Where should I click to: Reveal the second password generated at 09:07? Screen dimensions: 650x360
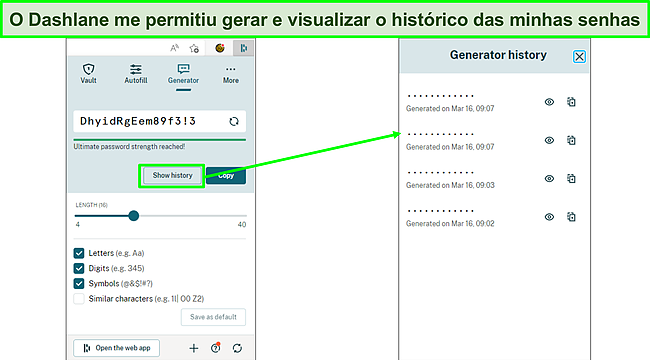tap(549, 140)
